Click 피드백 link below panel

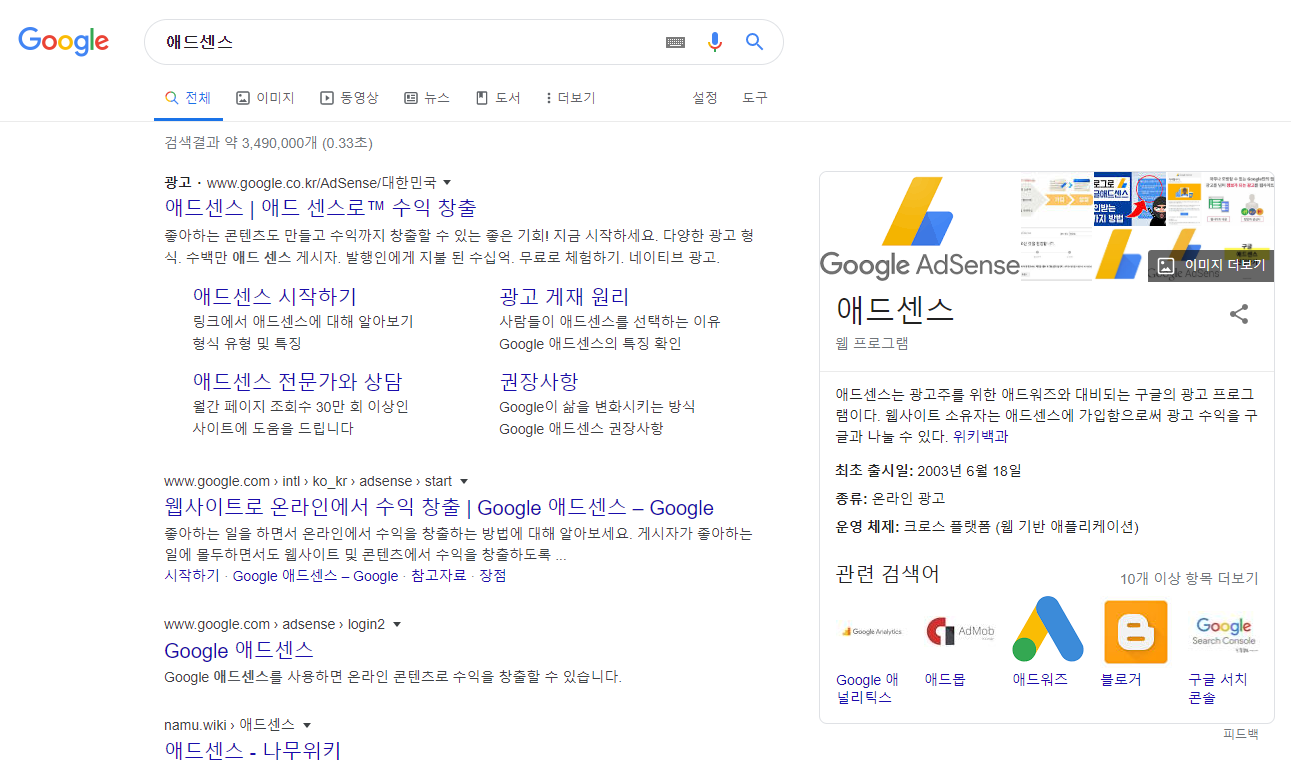tap(1241, 734)
